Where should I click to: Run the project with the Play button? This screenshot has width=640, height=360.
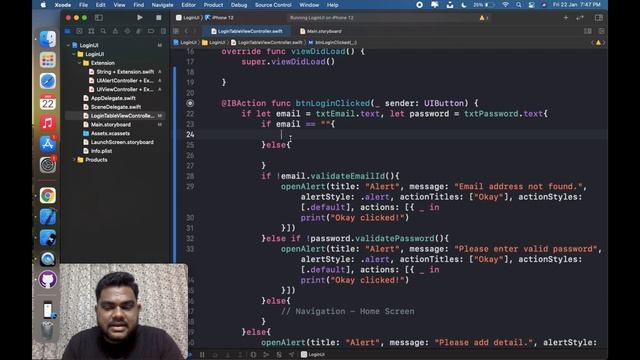(x=140, y=18)
